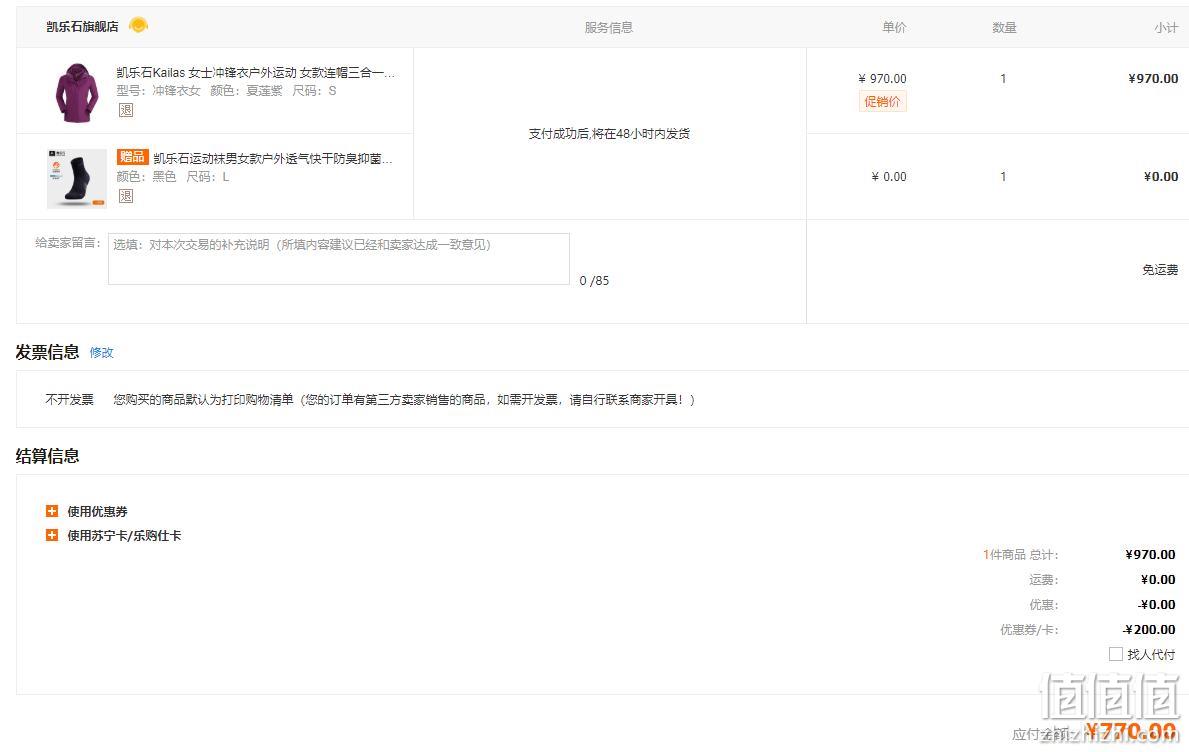Select the ¥0.00 subtotal for the socks
The image size is (1189, 752).
[x=1161, y=177]
